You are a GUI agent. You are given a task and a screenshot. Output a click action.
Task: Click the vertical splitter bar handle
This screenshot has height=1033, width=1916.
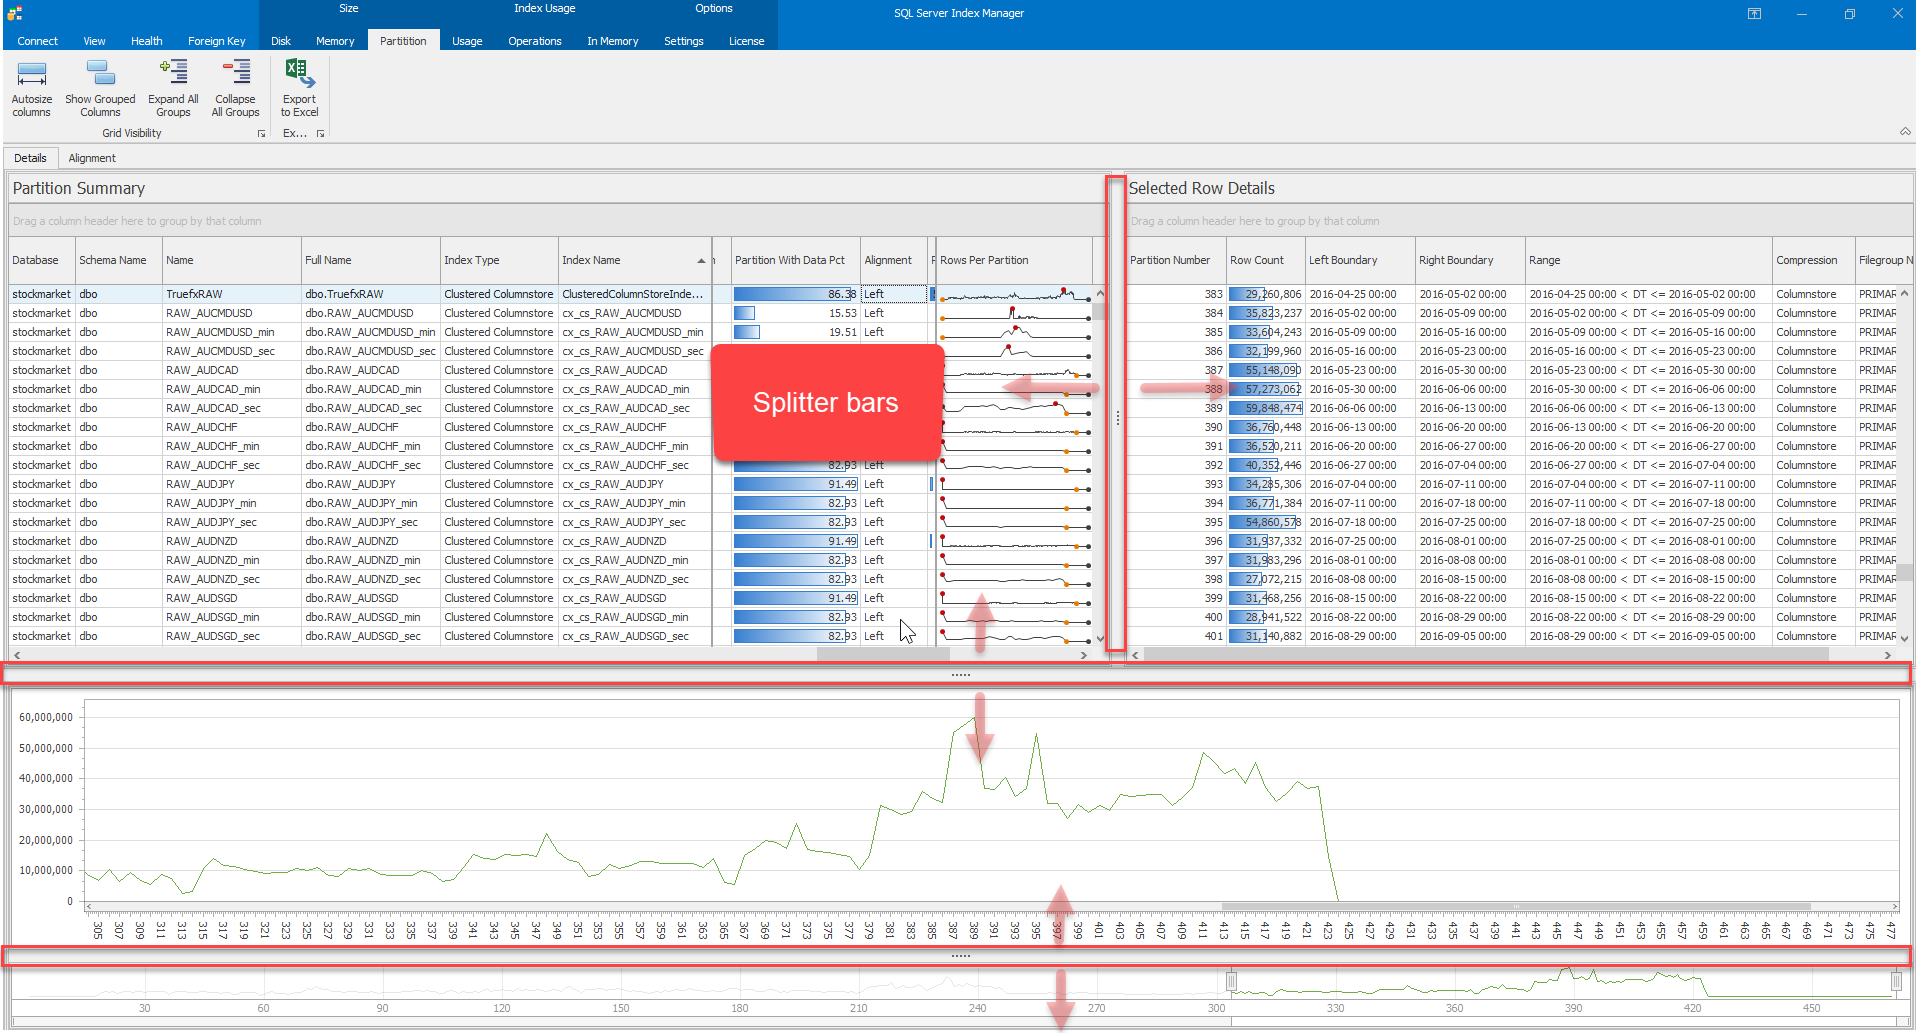click(1117, 418)
